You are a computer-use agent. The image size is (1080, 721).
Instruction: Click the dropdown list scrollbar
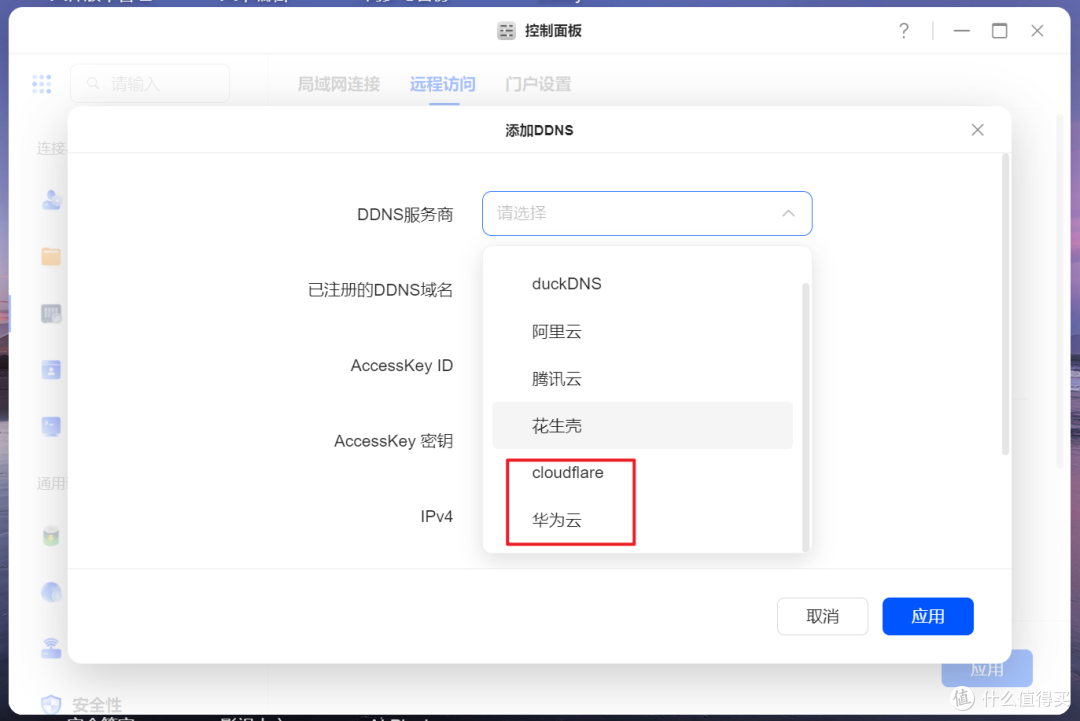pyautogui.click(x=805, y=417)
